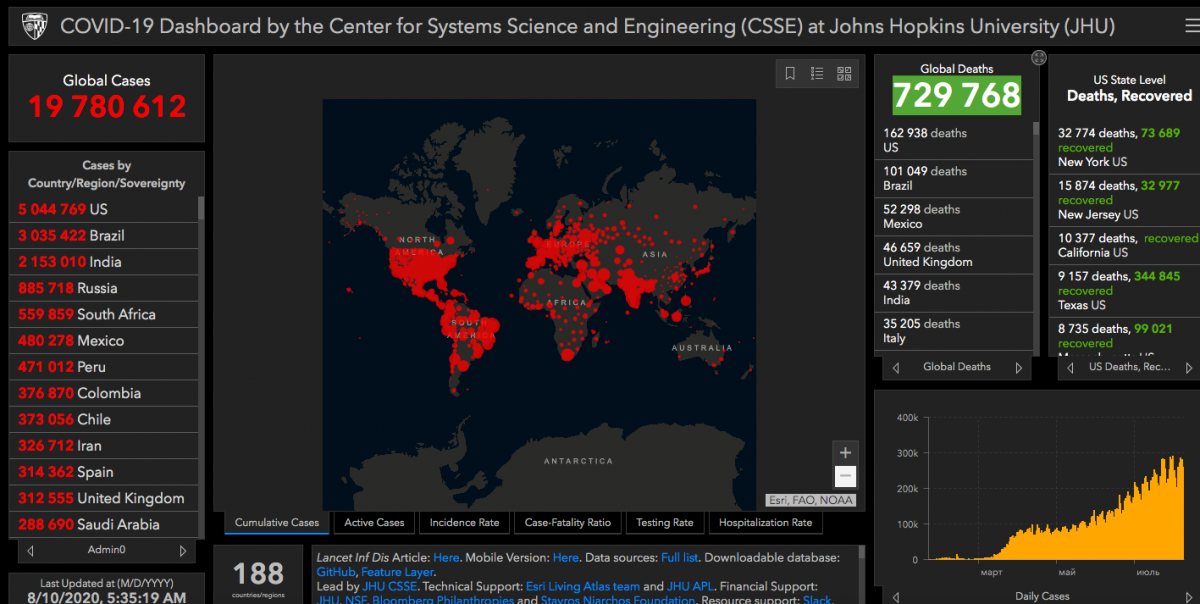Show previous view of US Deaths panel

click(x=1070, y=367)
